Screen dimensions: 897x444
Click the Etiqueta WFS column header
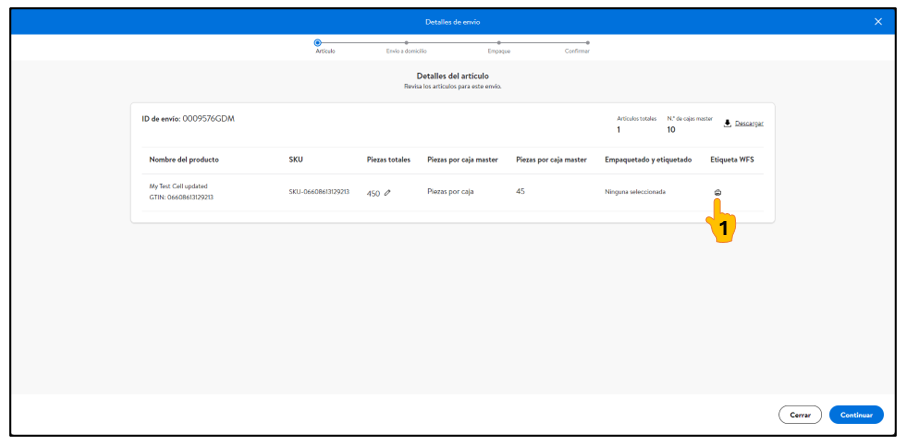(732, 160)
